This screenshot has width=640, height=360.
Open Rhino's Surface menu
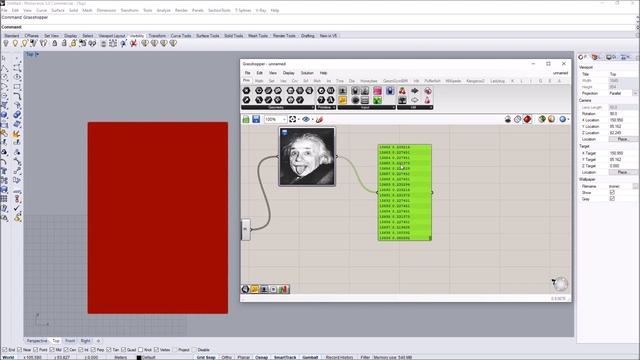pyautogui.click(x=58, y=10)
